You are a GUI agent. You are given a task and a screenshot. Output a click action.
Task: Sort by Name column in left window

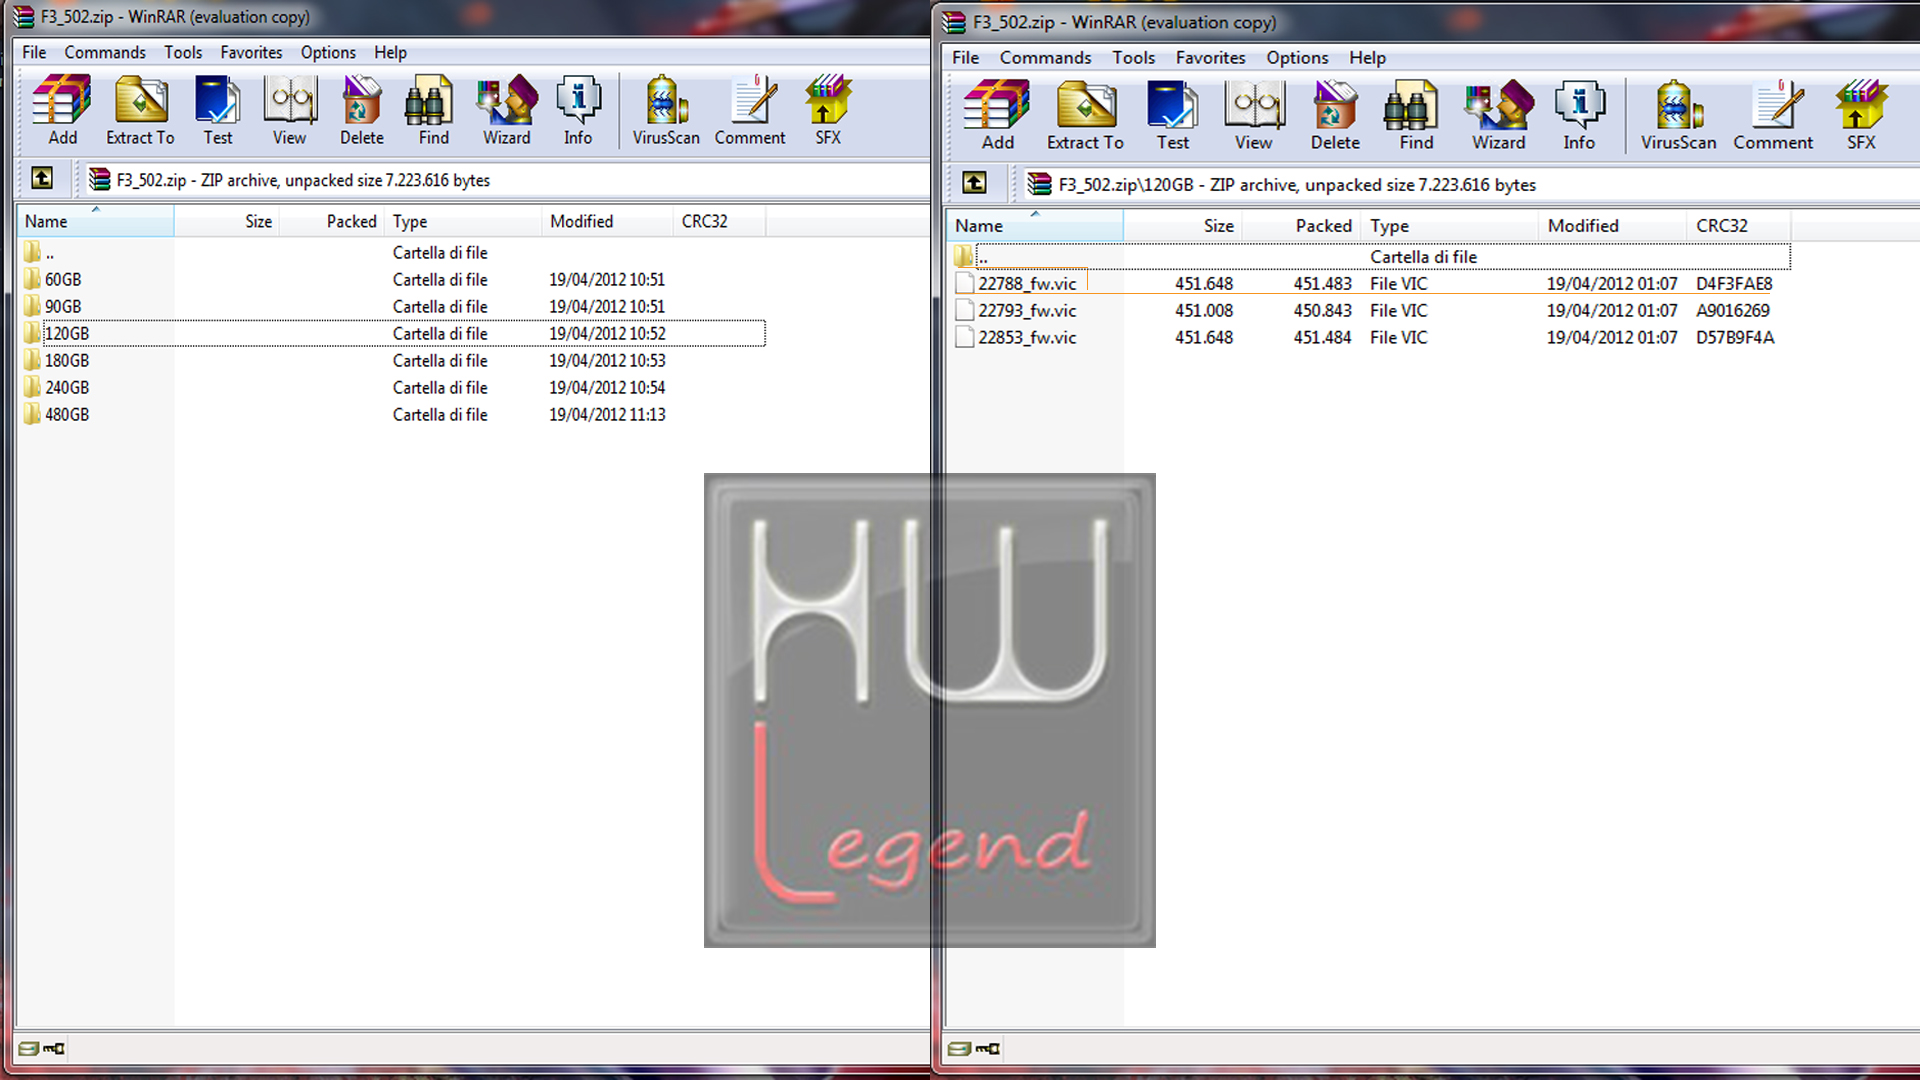(95, 221)
